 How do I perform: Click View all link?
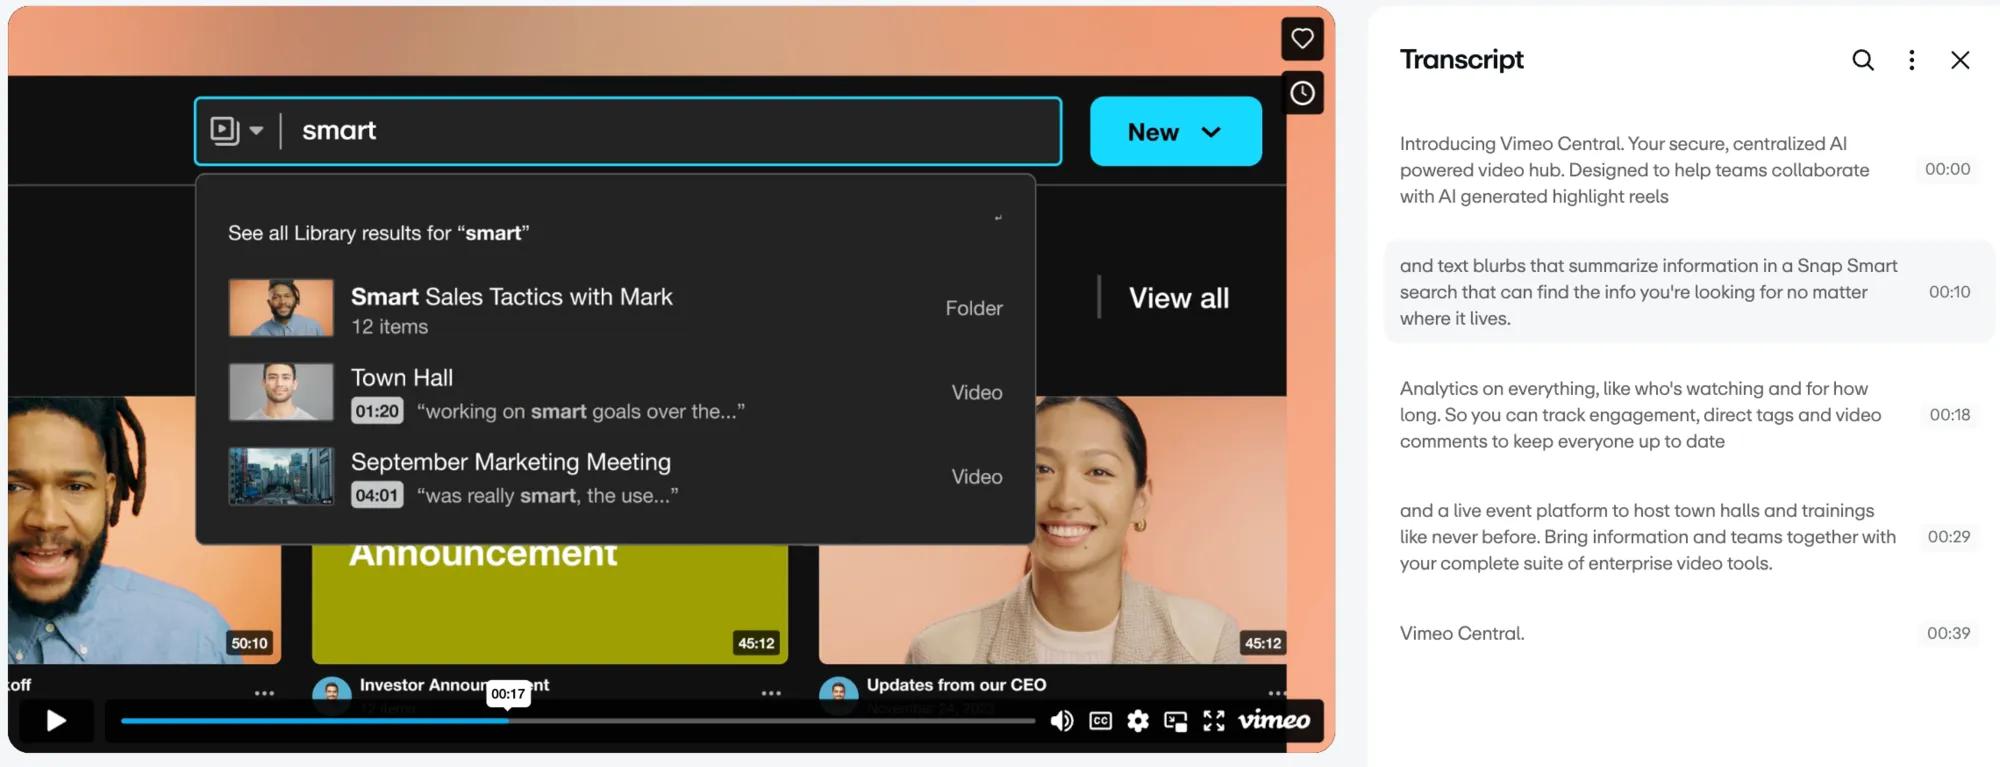pyautogui.click(x=1178, y=298)
